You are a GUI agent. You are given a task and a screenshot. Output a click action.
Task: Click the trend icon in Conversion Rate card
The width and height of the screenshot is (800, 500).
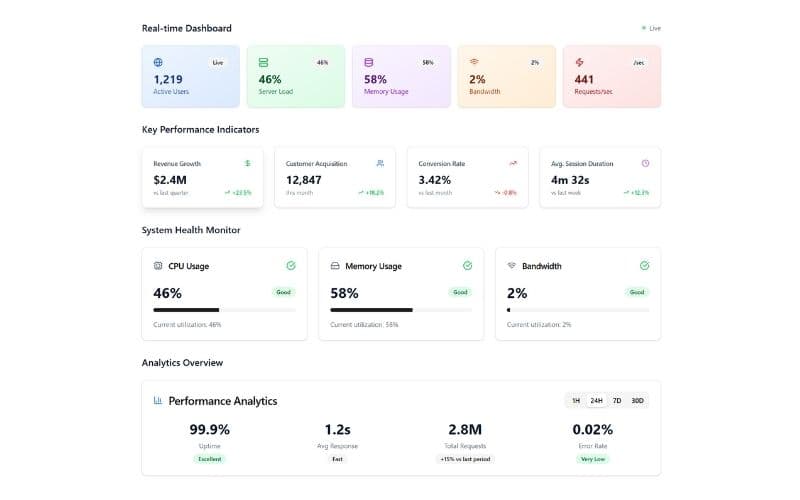pyautogui.click(x=512, y=163)
